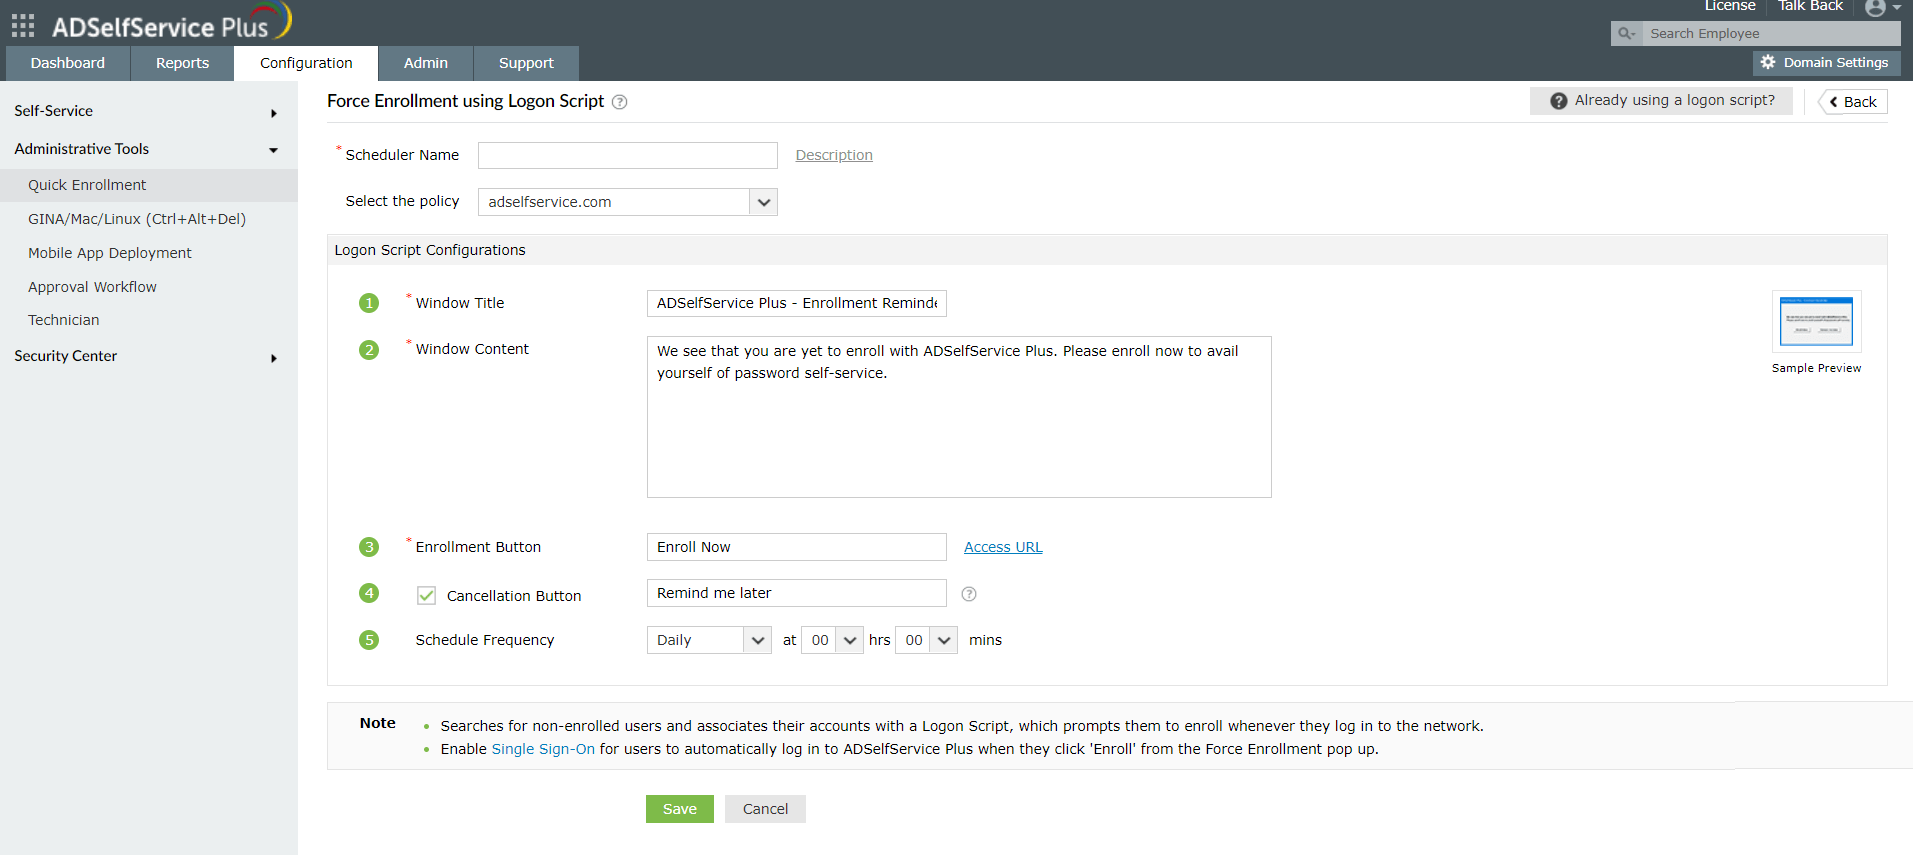1913x855 pixels.
Task: Open the Select the policy dropdown
Action: [763, 202]
